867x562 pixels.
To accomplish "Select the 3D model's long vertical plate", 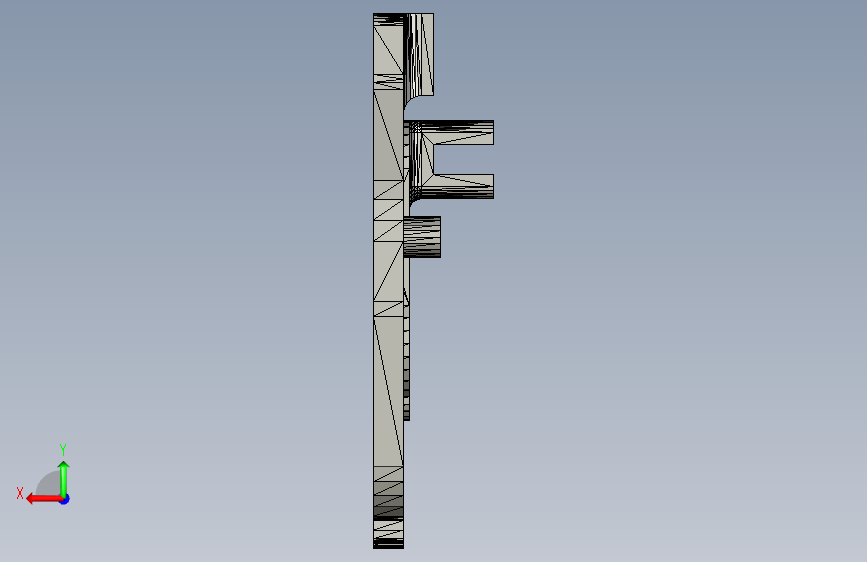I will (x=388, y=281).
